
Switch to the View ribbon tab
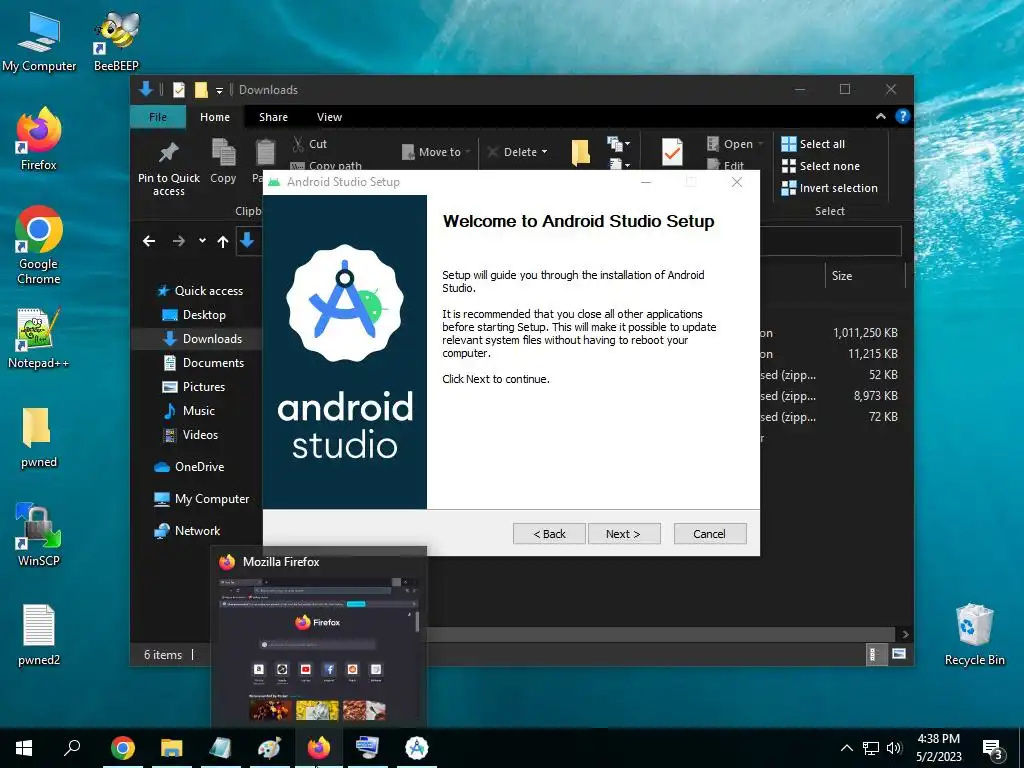[329, 117]
